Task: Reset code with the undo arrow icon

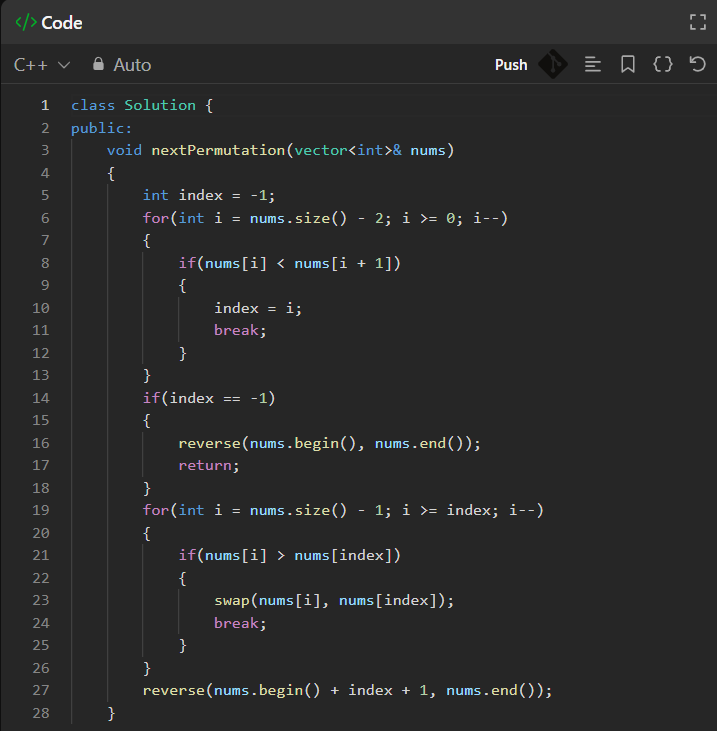Action: click(x=697, y=64)
